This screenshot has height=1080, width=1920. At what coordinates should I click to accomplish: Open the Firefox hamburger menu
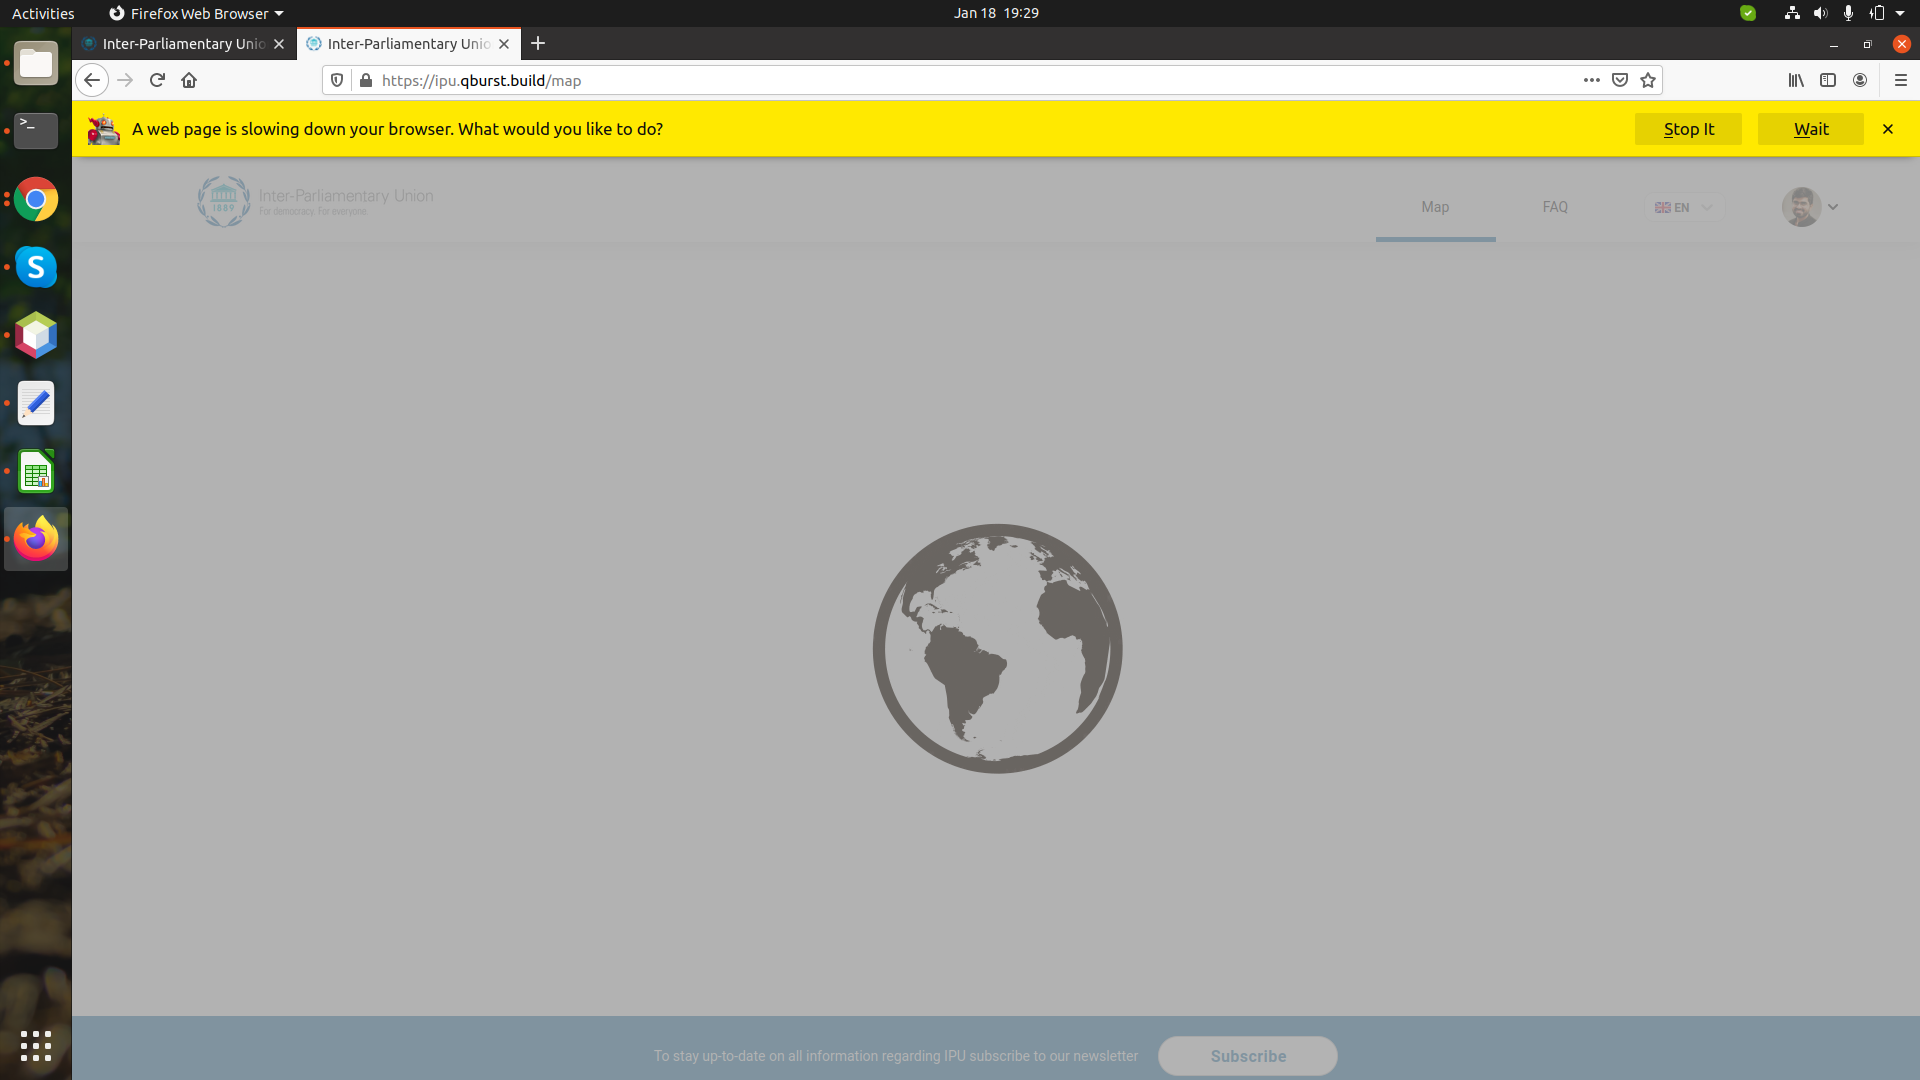[x=1903, y=80]
